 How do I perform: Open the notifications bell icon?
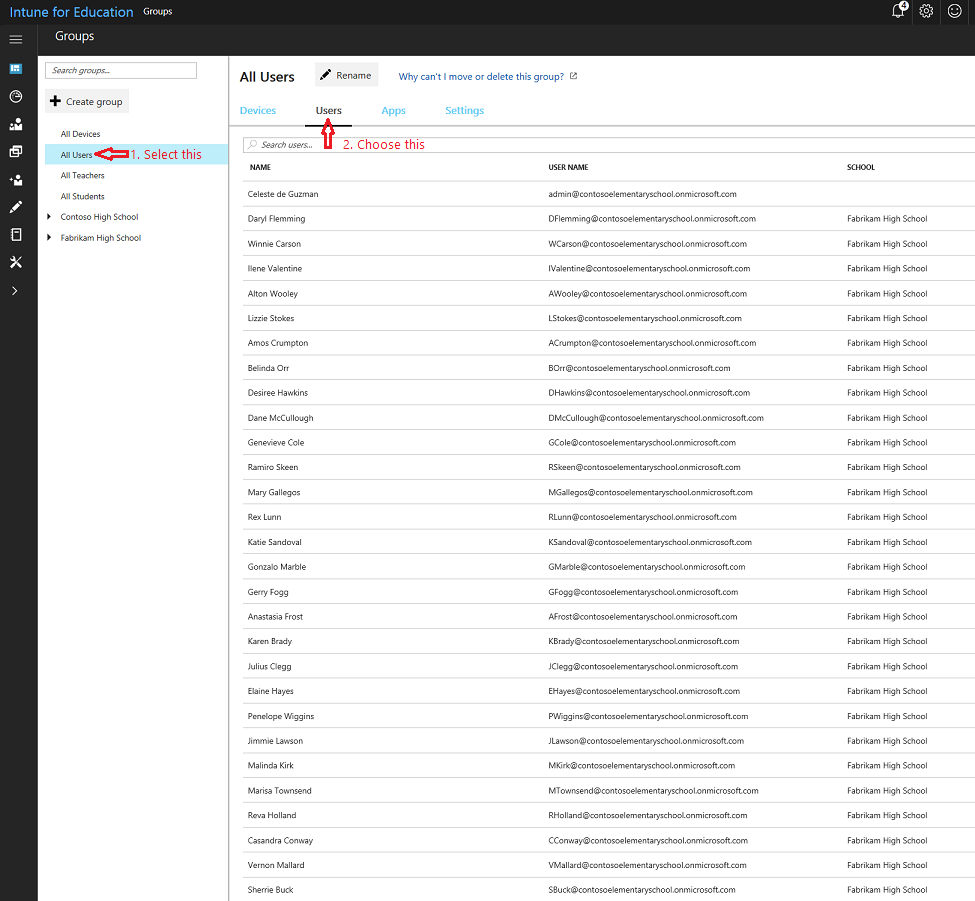(x=898, y=11)
